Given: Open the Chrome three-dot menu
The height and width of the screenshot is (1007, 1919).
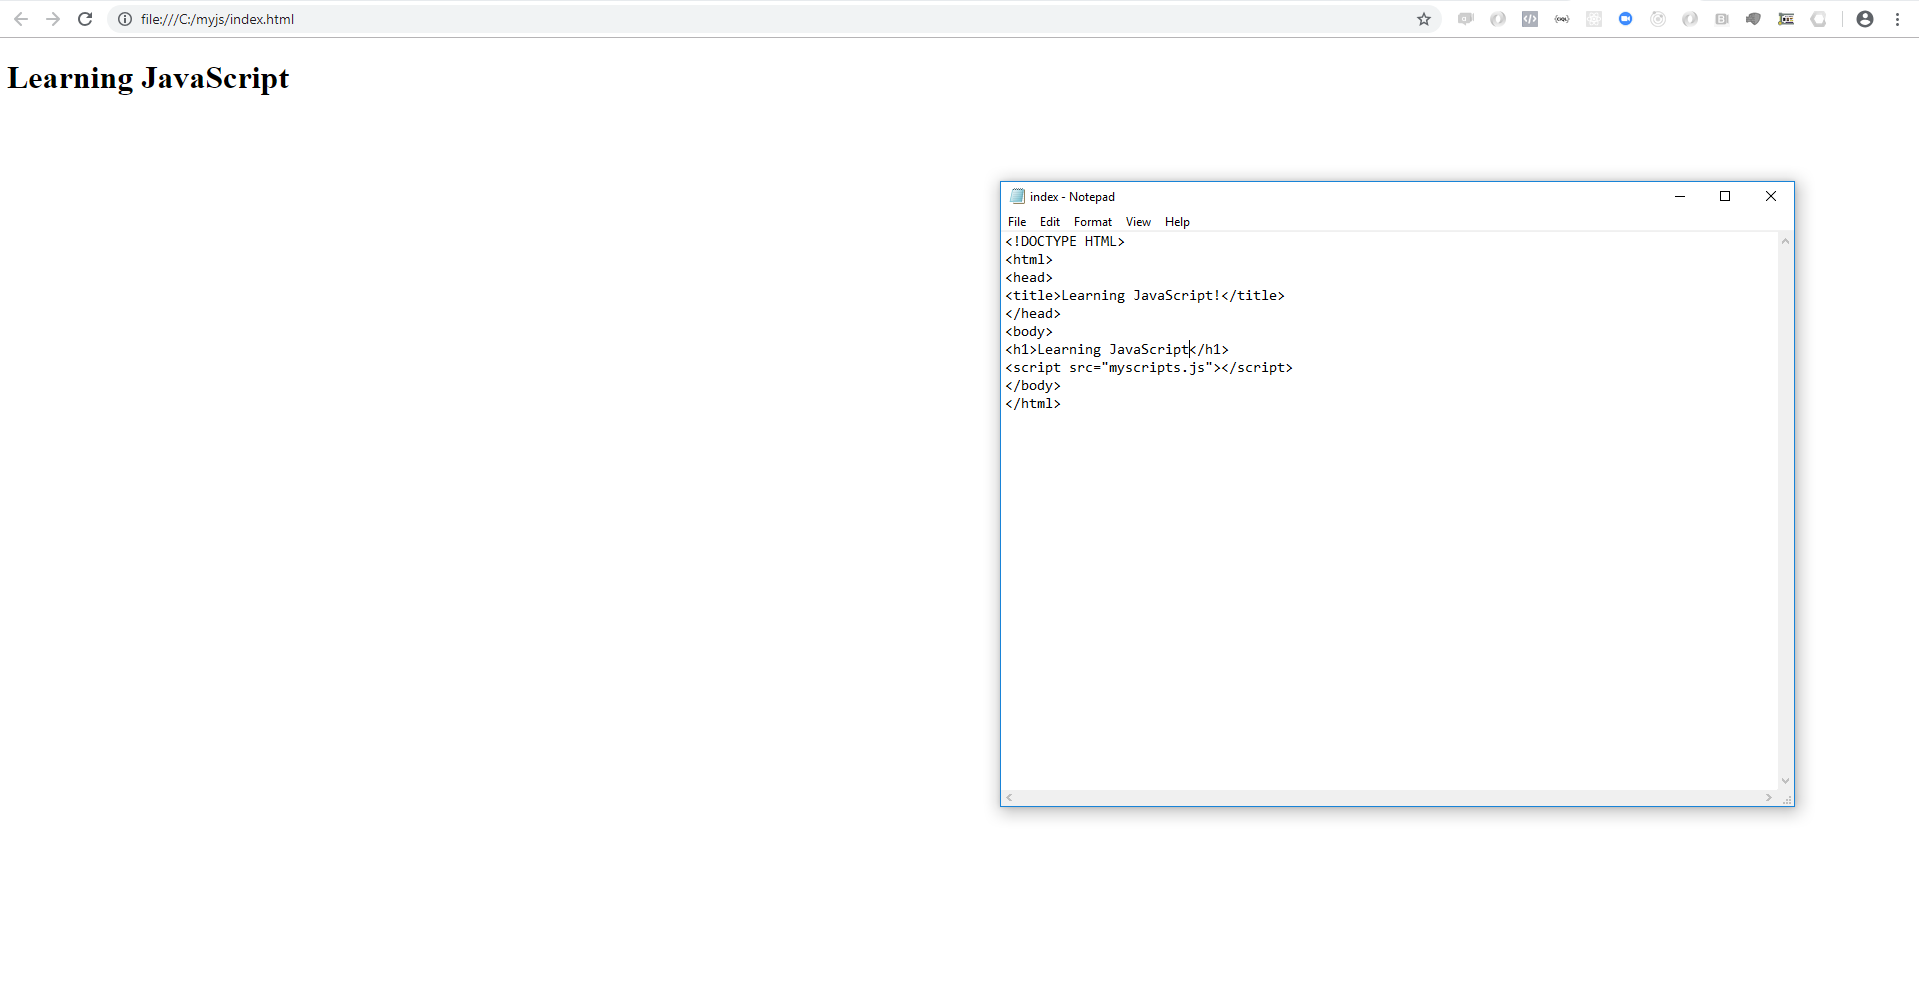Looking at the screenshot, I should coord(1897,19).
